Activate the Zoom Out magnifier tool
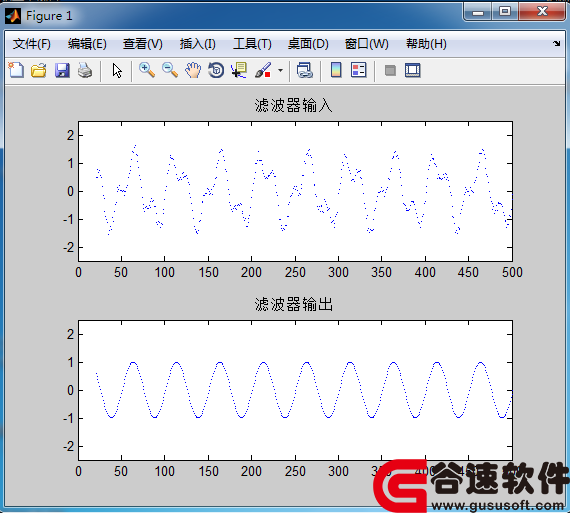The height and width of the screenshot is (513, 570). tap(170, 70)
